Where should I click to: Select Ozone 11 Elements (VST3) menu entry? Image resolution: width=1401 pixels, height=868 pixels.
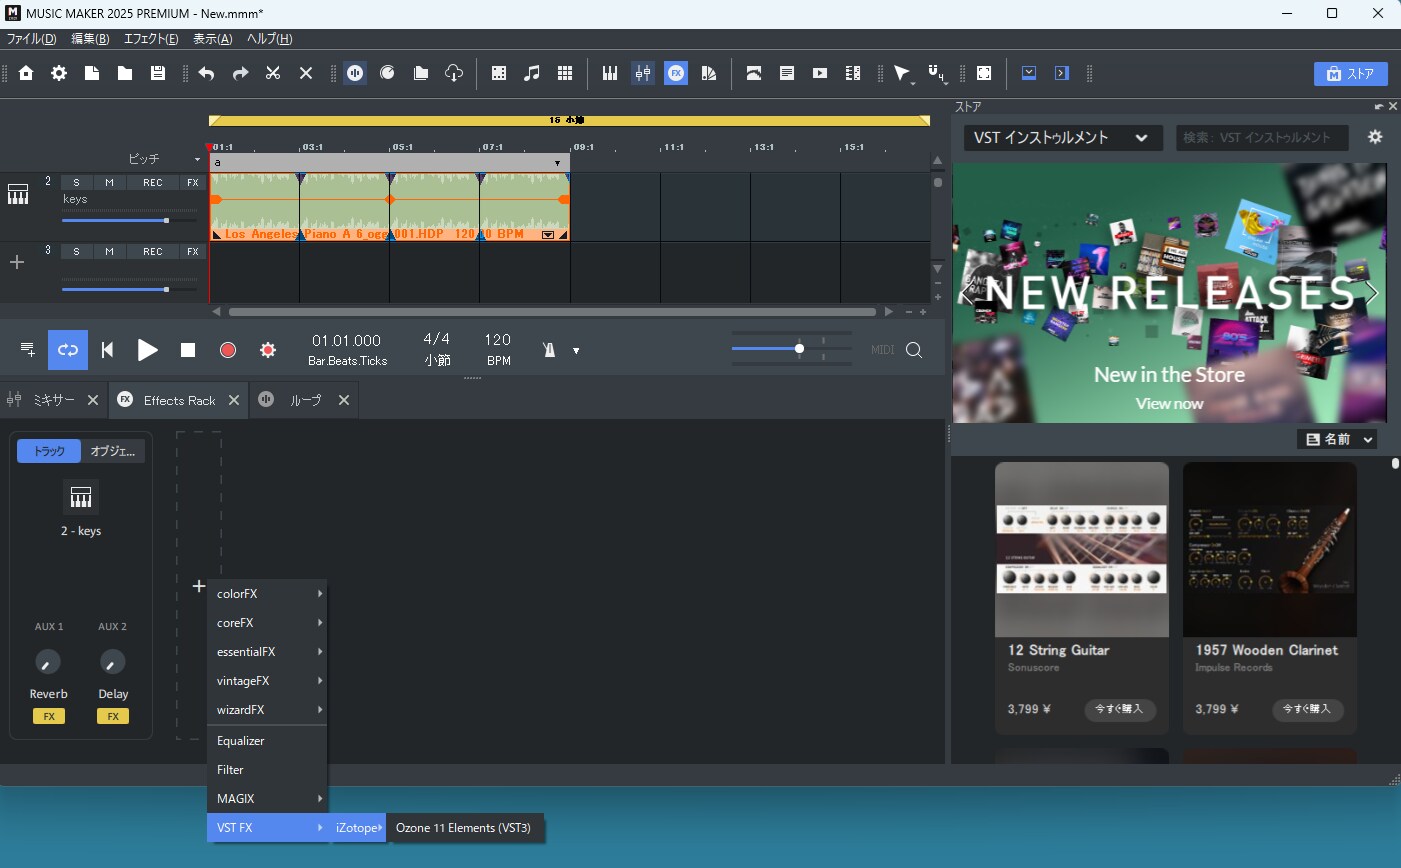pos(464,828)
